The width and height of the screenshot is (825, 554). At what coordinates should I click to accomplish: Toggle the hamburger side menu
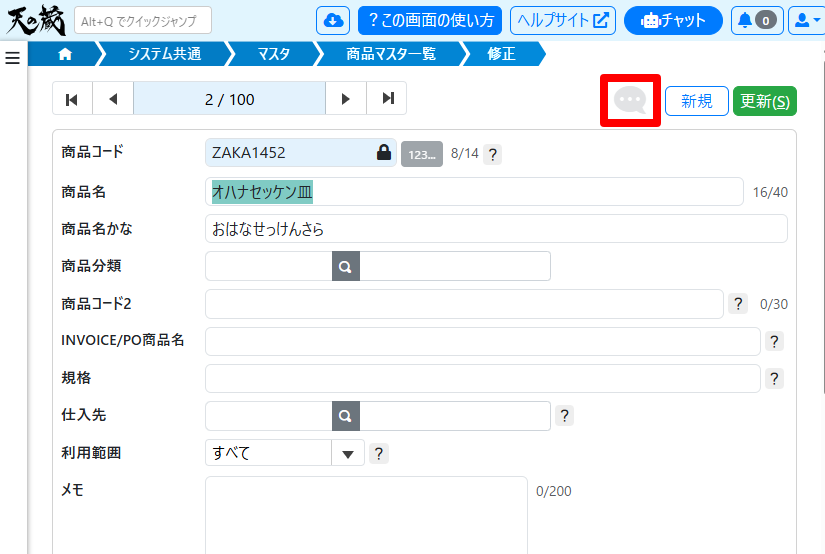coord(13,58)
